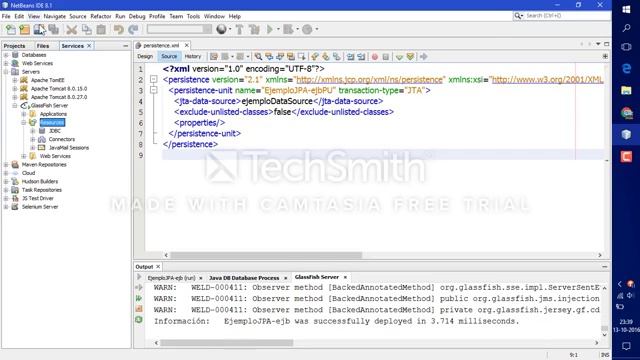The width and height of the screenshot is (640, 360).
Task: Select the Source editor view button
Action: tap(169, 56)
